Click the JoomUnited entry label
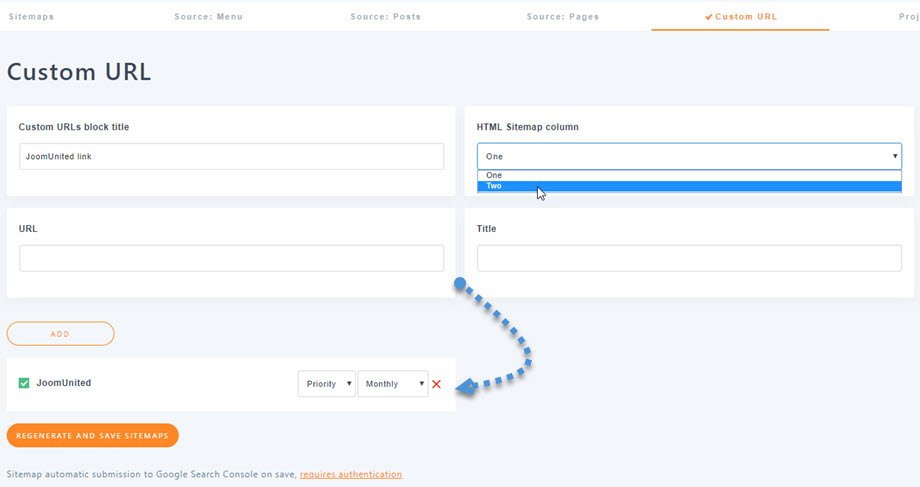The image size is (920, 487). click(63, 383)
